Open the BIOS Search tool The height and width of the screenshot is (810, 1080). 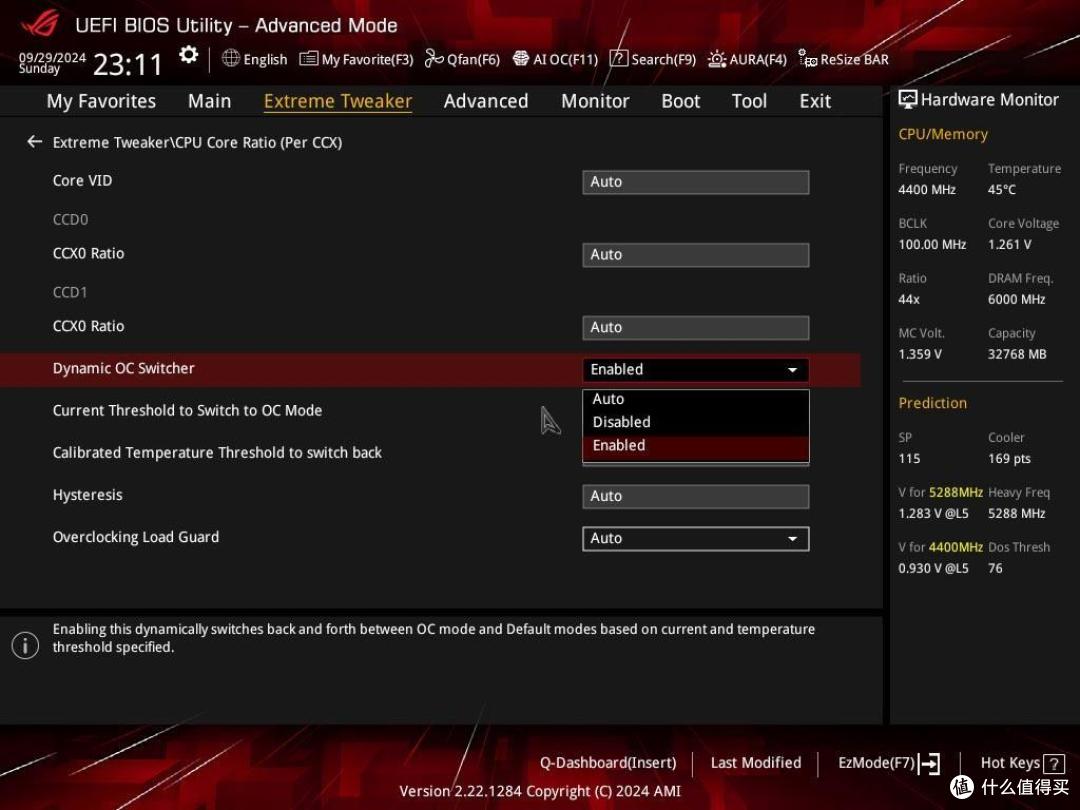tap(652, 59)
